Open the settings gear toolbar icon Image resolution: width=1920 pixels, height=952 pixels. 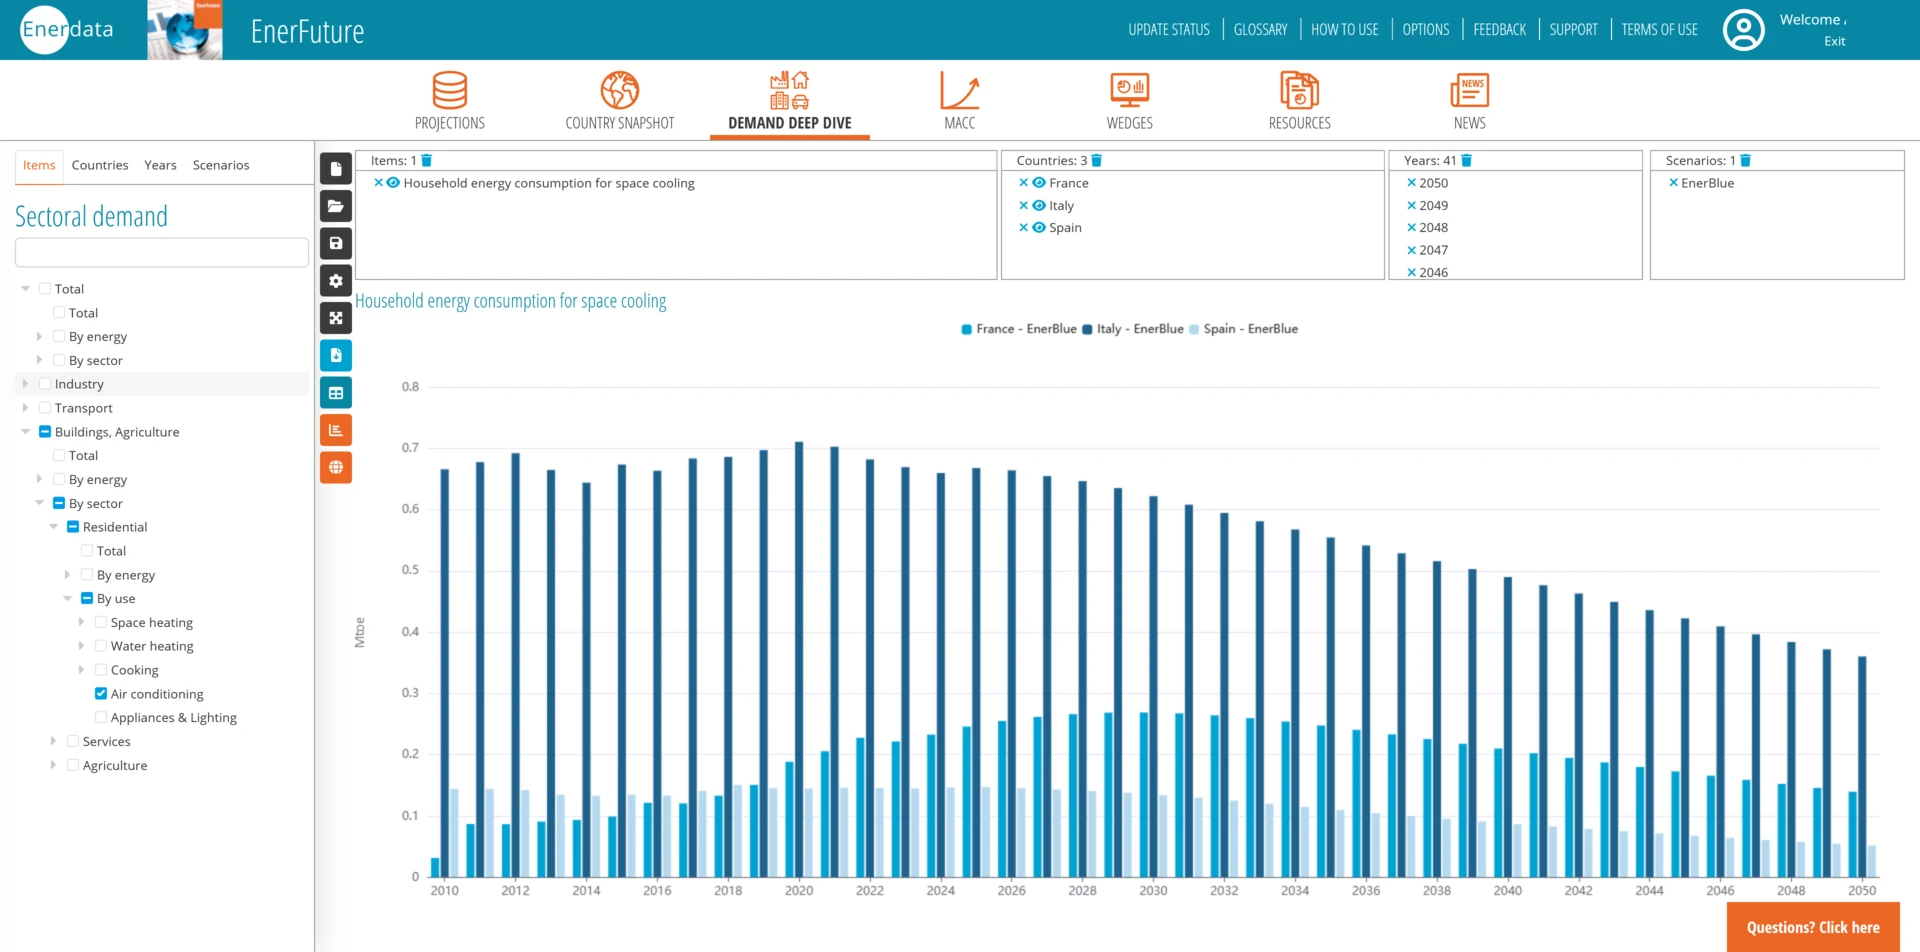(x=336, y=281)
